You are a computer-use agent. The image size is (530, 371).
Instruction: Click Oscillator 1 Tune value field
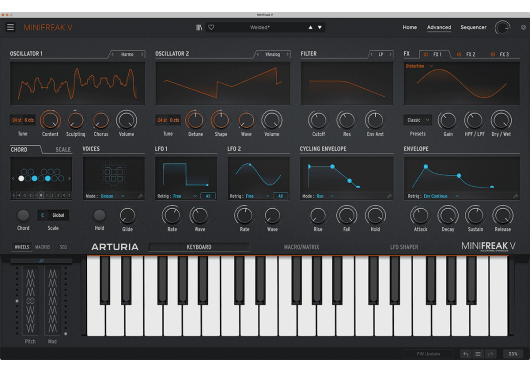[23, 120]
